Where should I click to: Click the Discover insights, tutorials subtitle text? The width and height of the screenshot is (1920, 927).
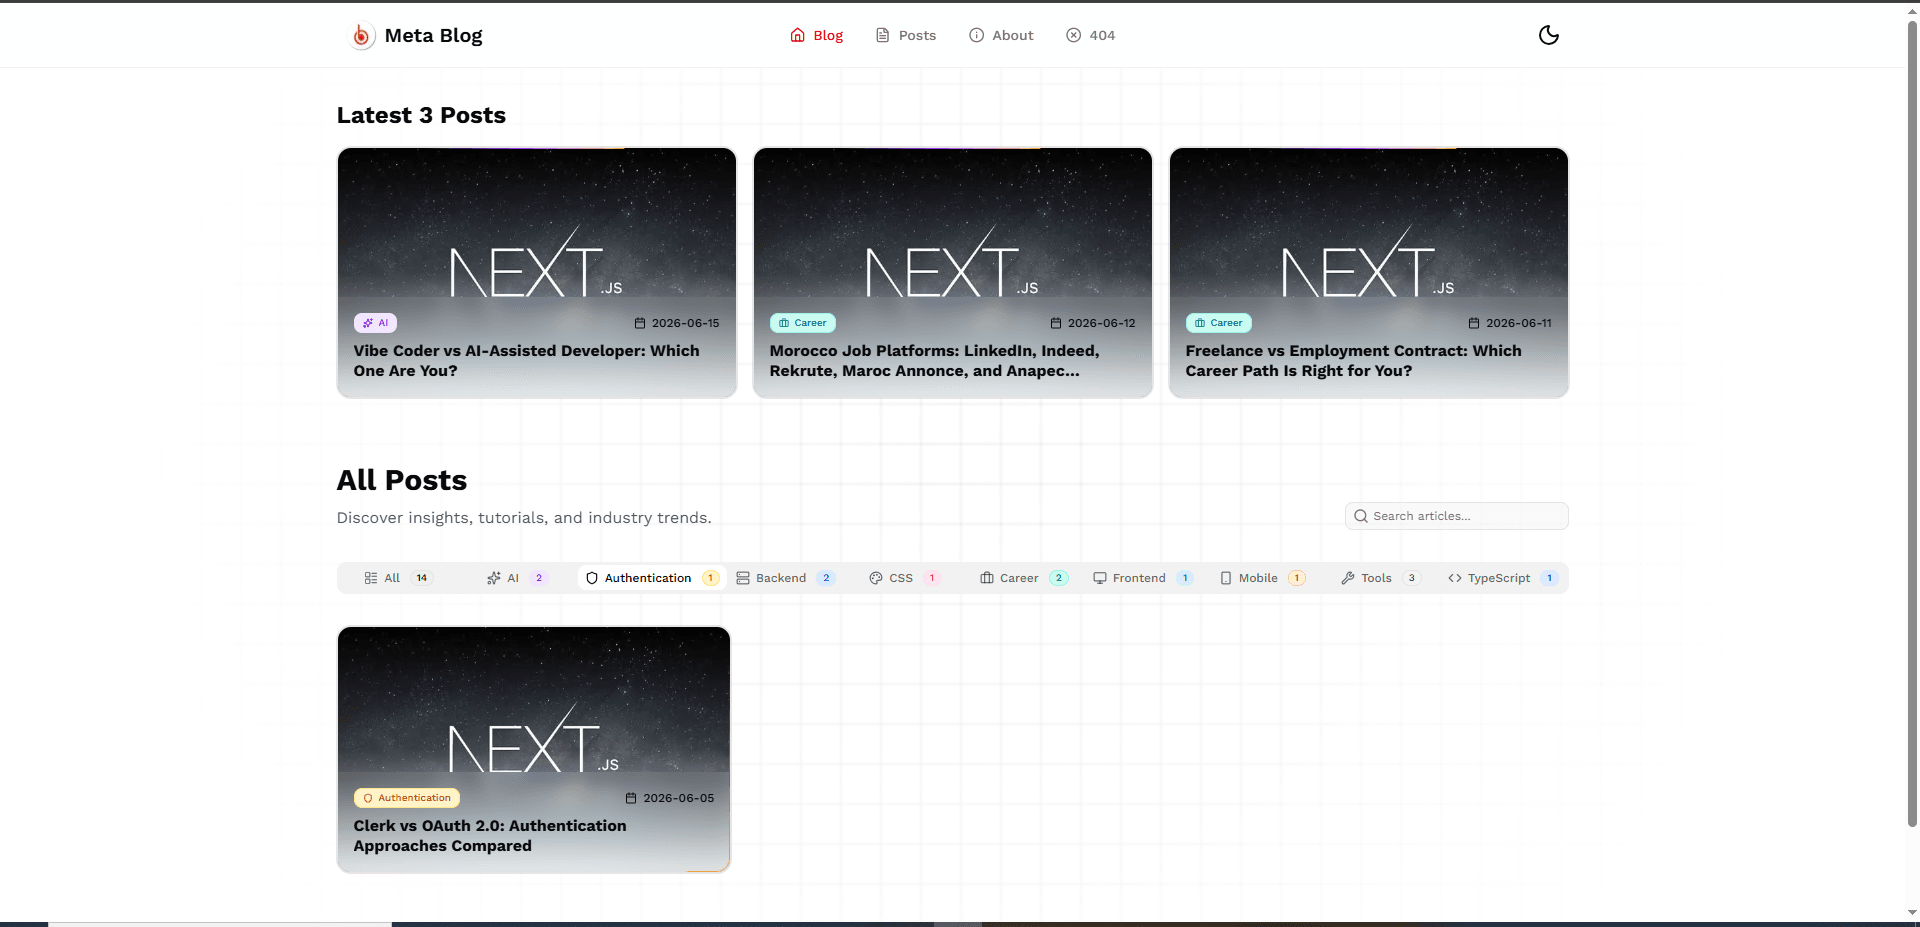[x=524, y=518]
